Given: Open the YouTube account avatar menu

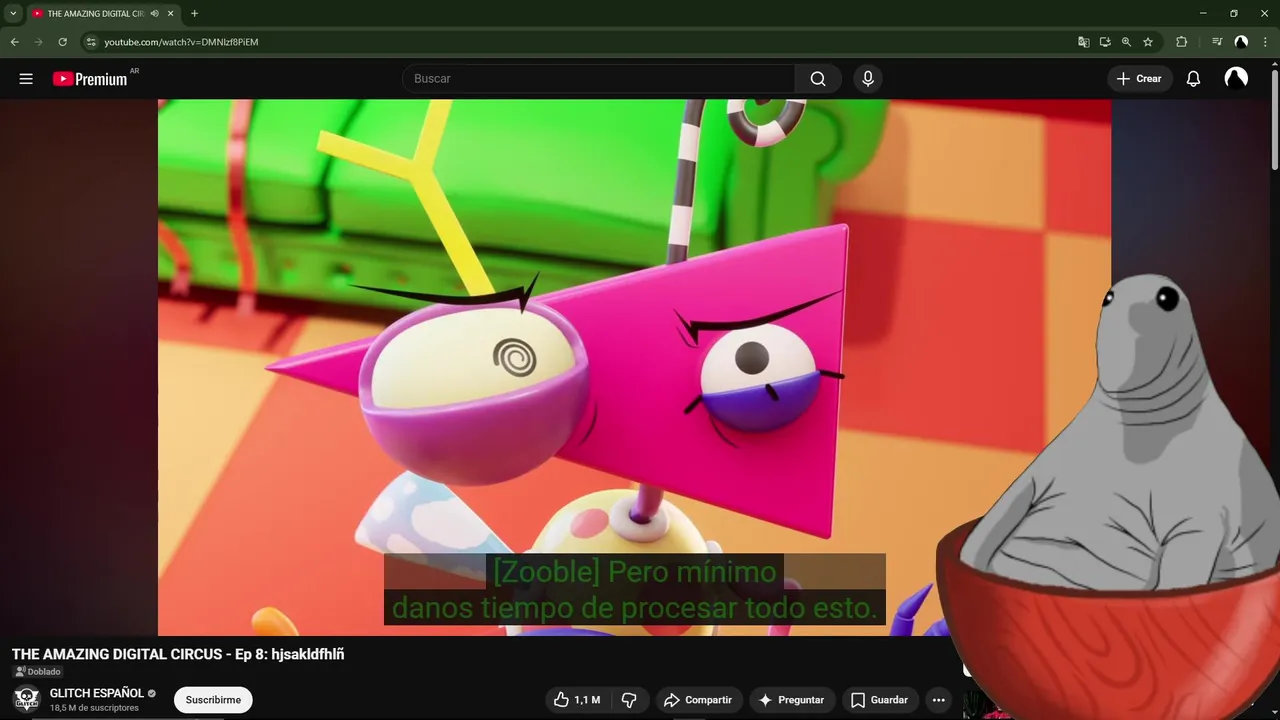Looking at the screenshot, I should point(1236,79).
